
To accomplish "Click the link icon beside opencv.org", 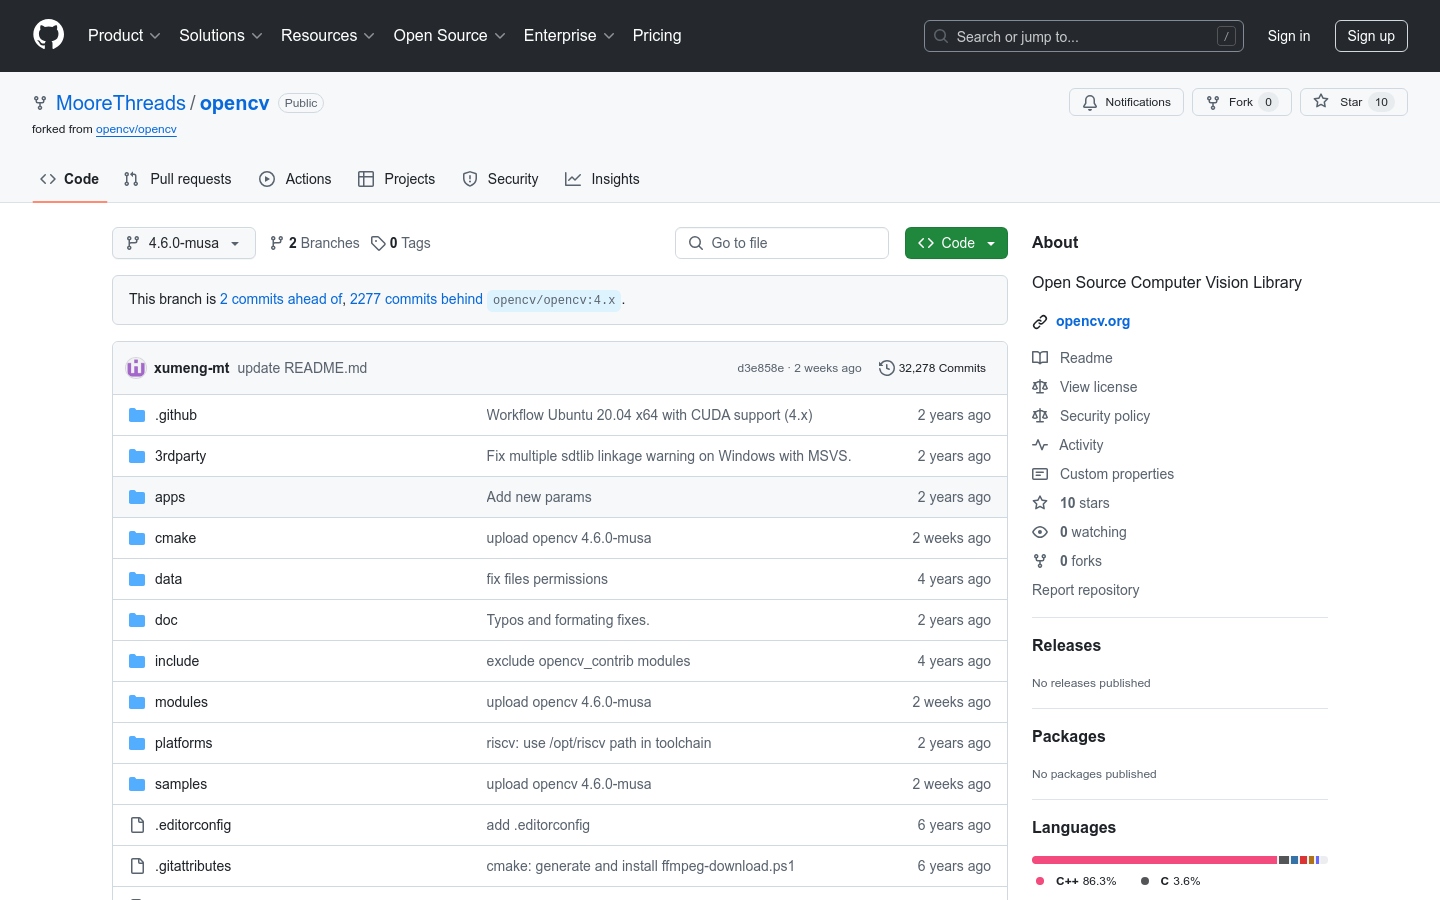I will coord(1040,322).
